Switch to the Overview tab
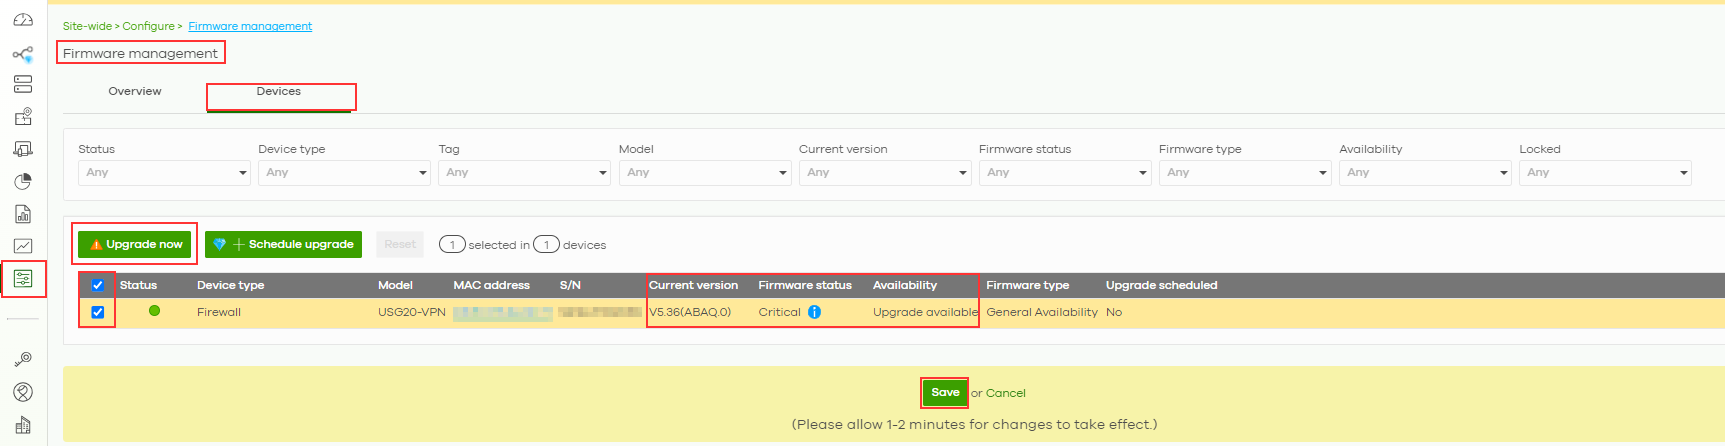1725x446 pixels. pyautogui.click(x=135, y=91)
